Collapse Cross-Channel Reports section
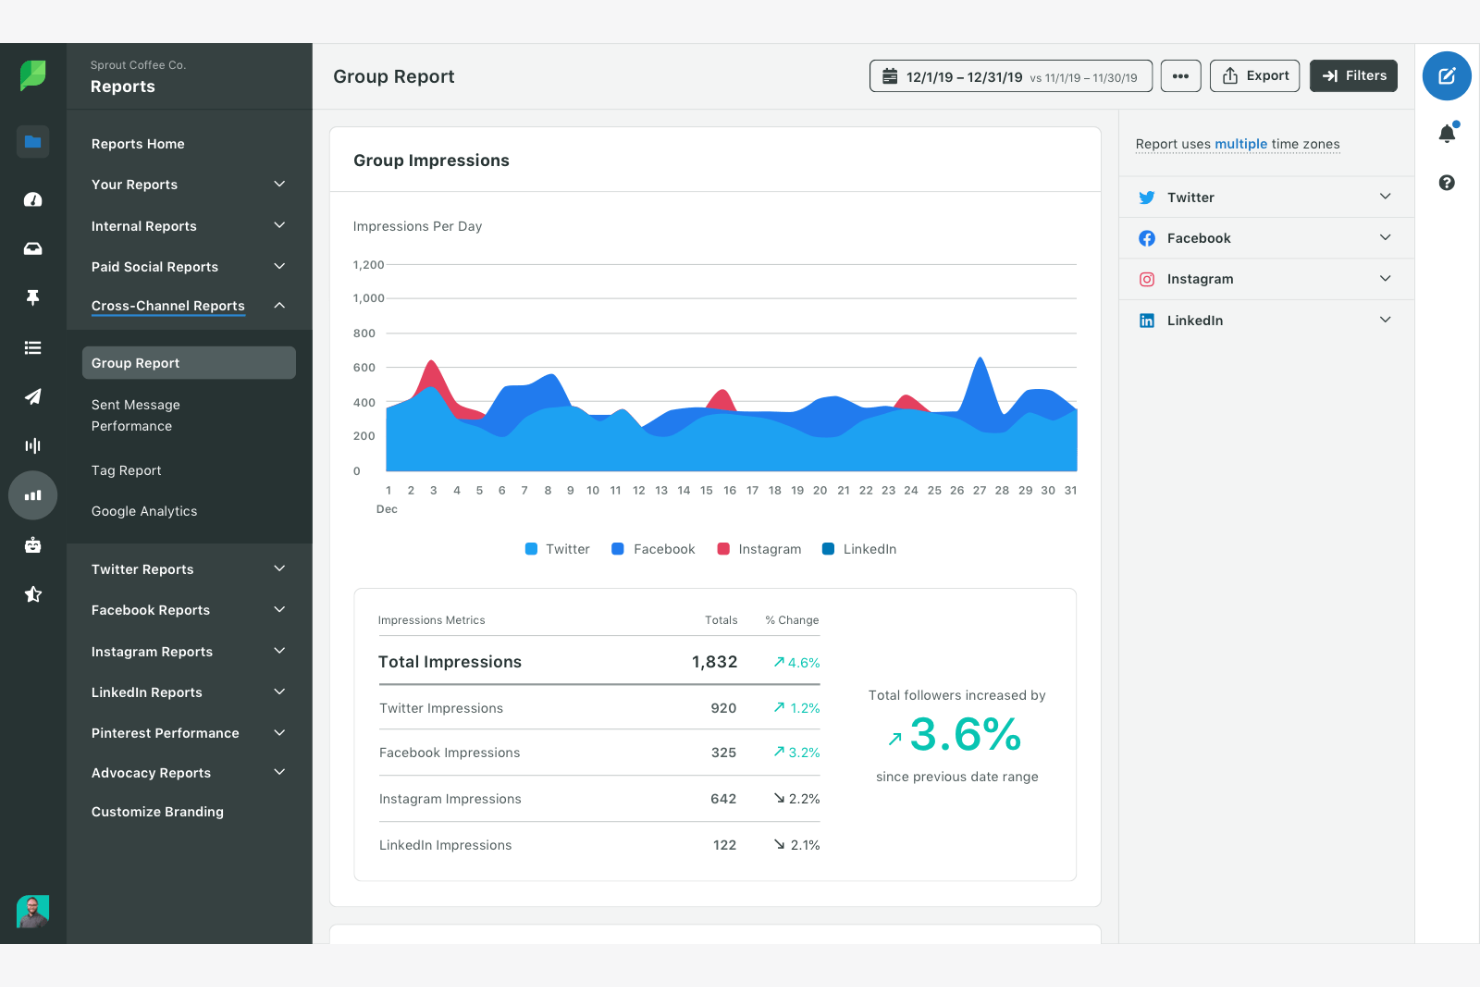 (189, 306)
